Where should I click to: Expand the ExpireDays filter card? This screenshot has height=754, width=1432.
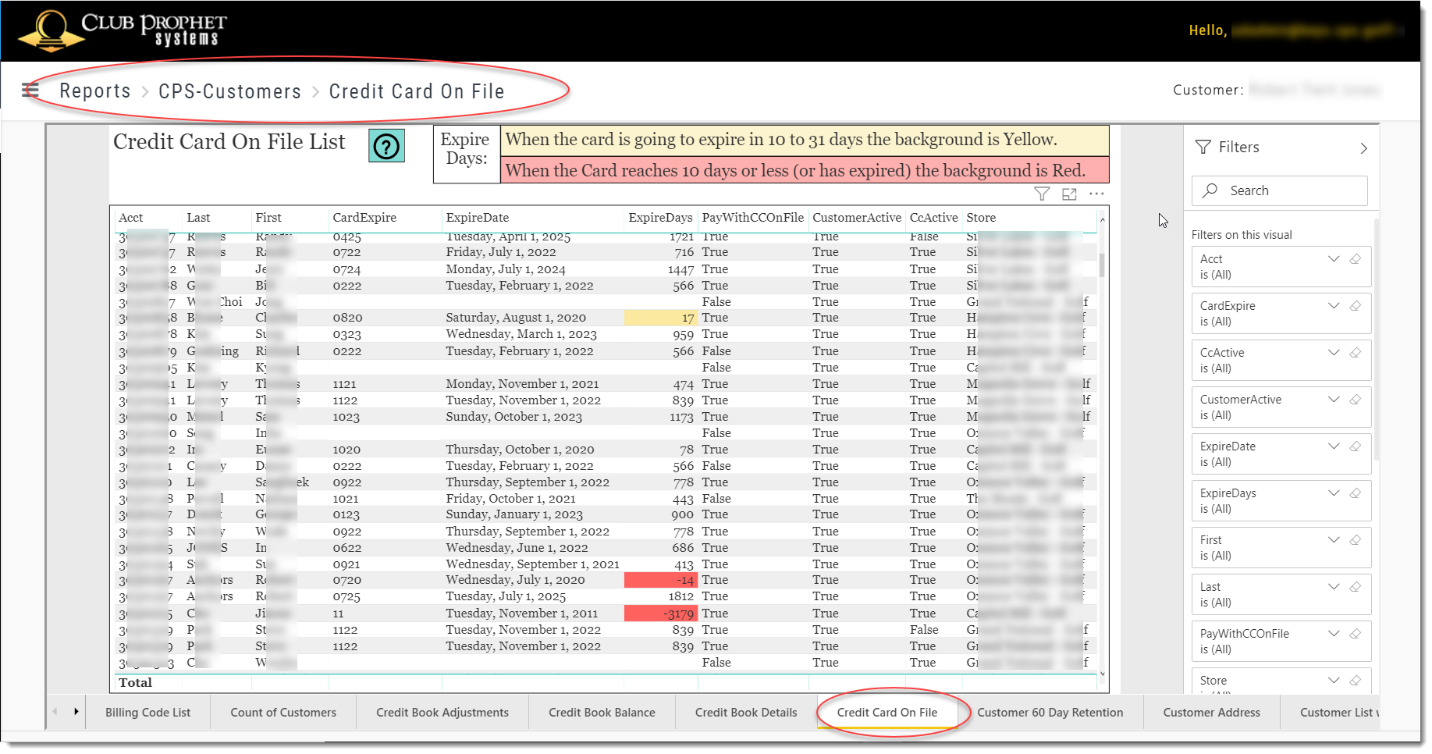[x=1333, y=493]
